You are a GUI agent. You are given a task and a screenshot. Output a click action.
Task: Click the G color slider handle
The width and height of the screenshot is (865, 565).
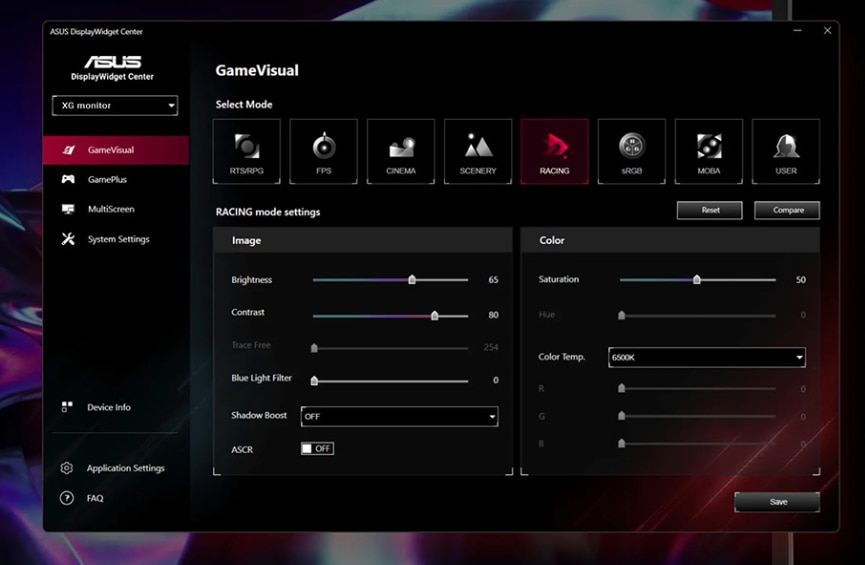coord(622,415)
